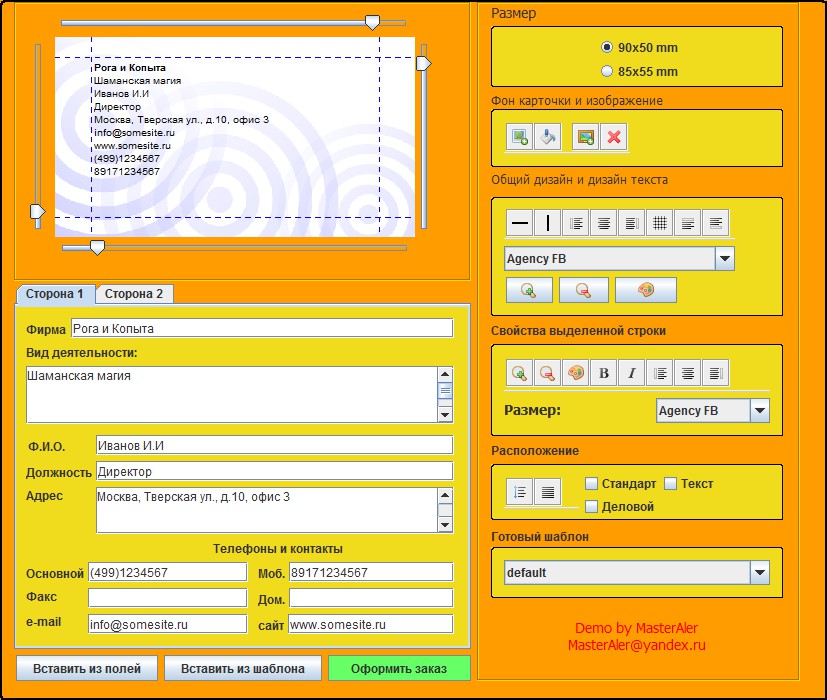Insert a framed picture onto the card
This screenshot has width=827, height=700.
coord(585,137)
